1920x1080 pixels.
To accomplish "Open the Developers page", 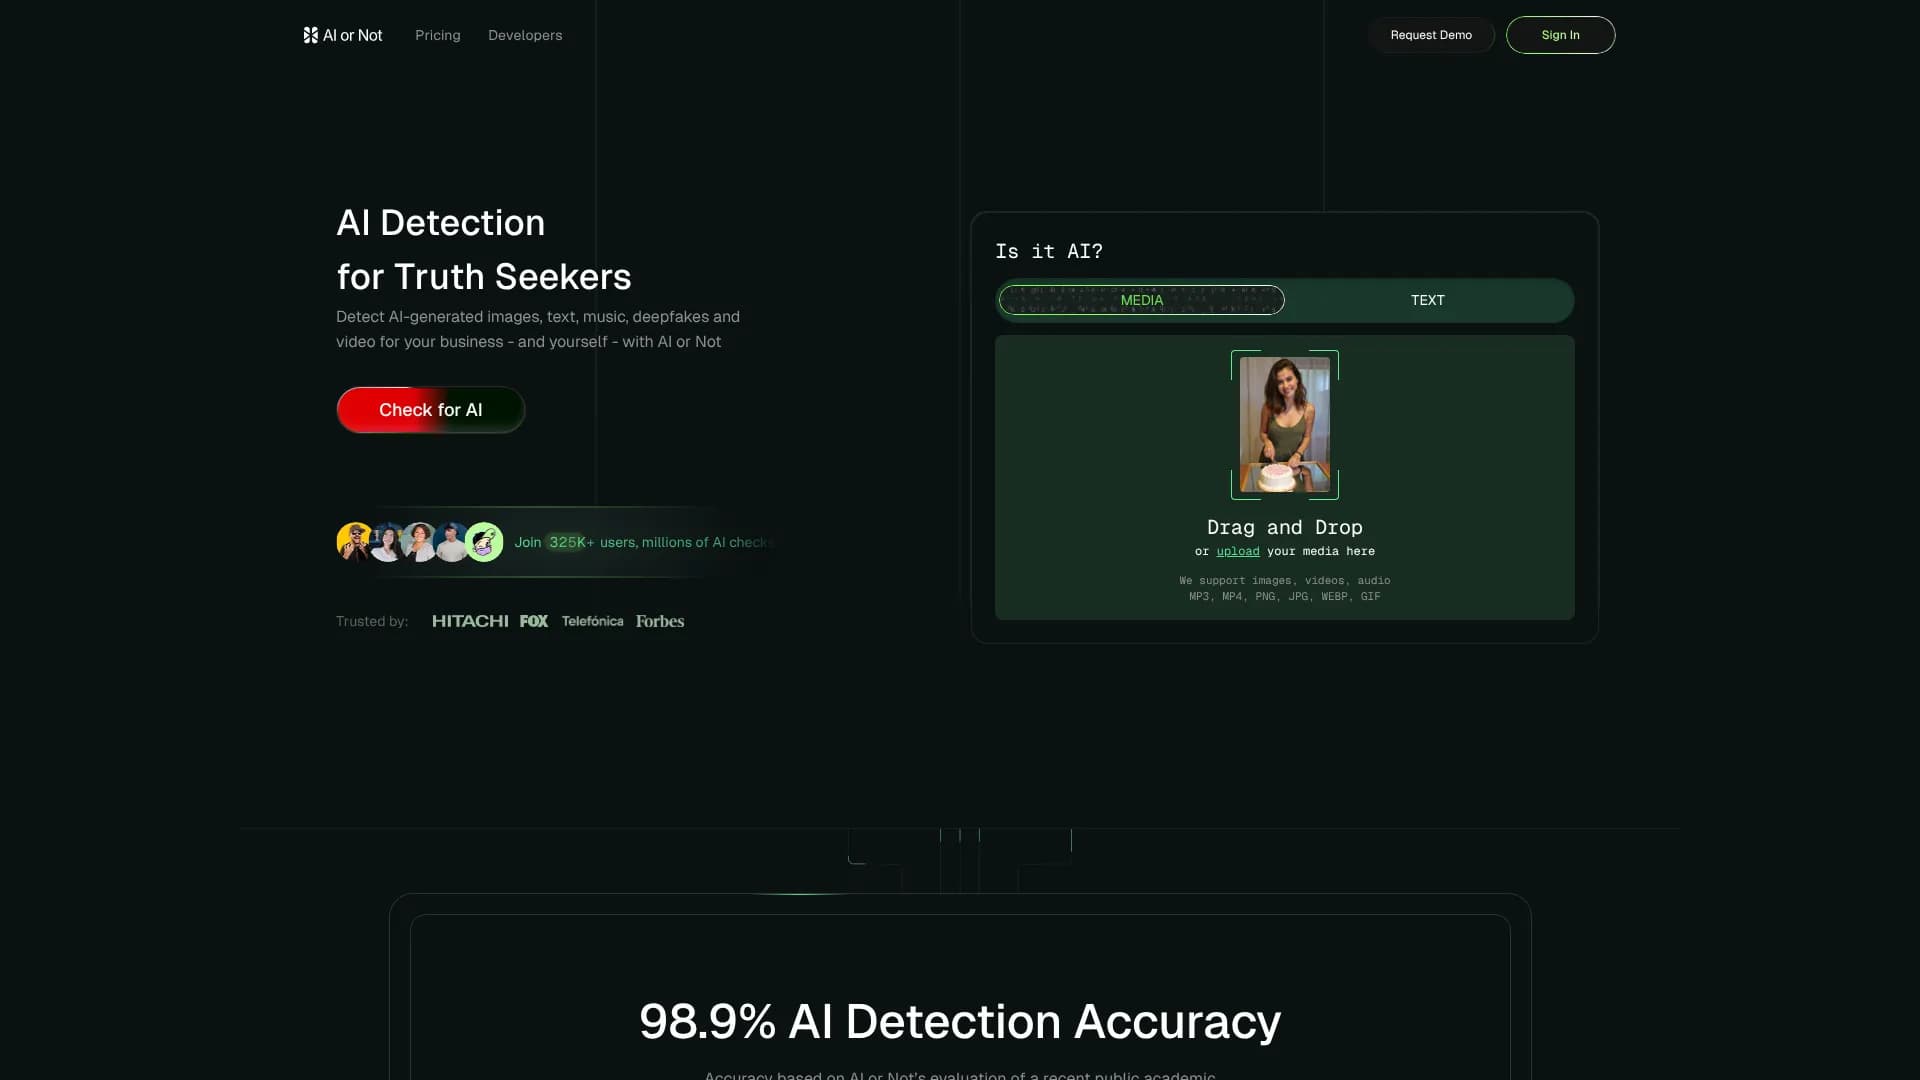I will pos(524,35).
